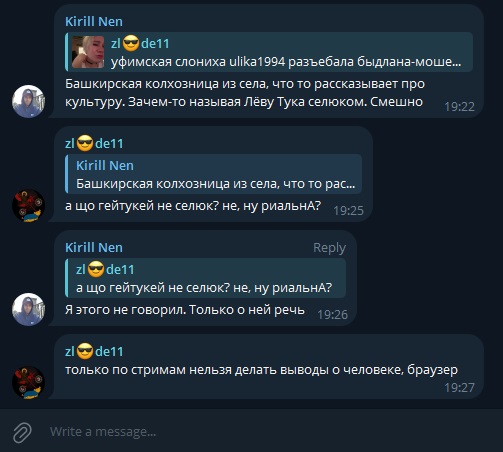
Task: Click the 19:25 timestamp
Action: click(348, 211)
